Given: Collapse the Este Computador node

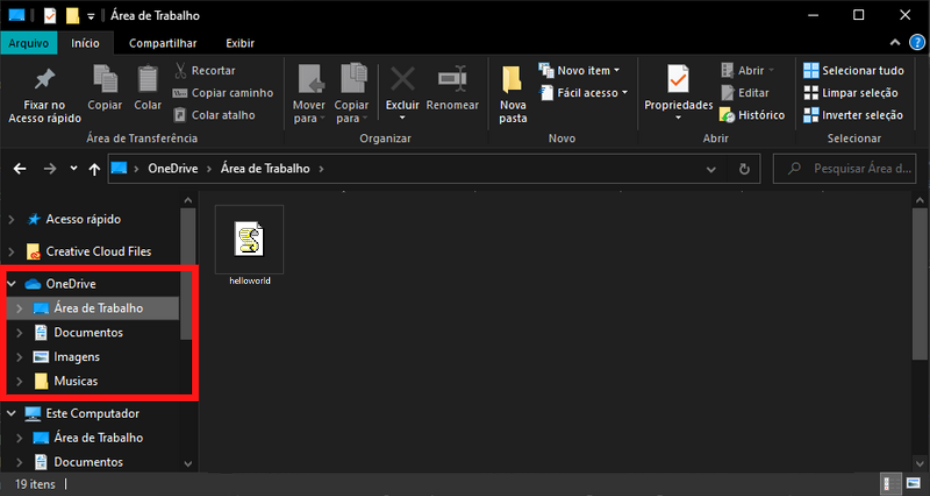Looking at the screenshot, I should [11, 414].
